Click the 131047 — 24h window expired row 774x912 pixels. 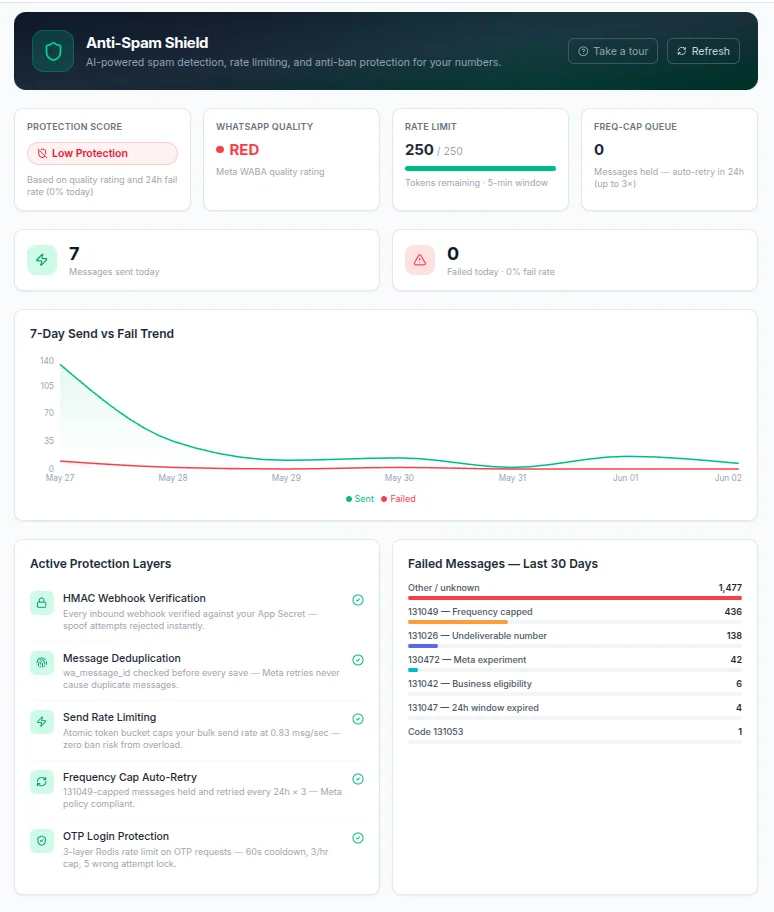[x=575, y=711]
